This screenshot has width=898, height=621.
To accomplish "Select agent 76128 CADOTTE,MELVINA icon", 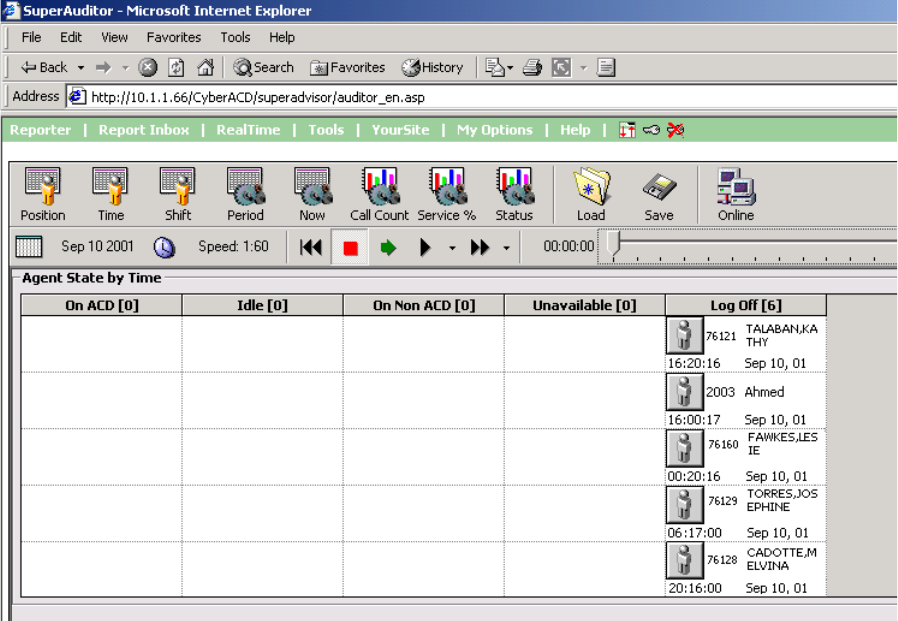I will click(684, 561).
